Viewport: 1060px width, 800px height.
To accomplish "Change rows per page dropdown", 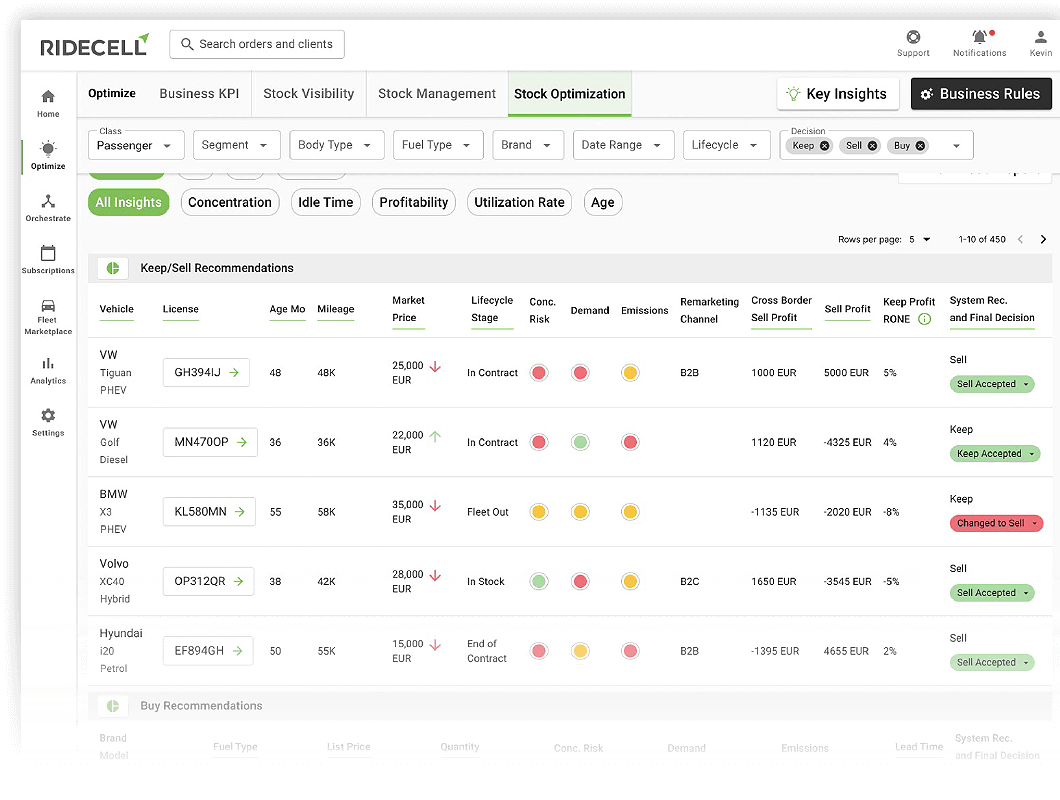I will pos(920,239).
